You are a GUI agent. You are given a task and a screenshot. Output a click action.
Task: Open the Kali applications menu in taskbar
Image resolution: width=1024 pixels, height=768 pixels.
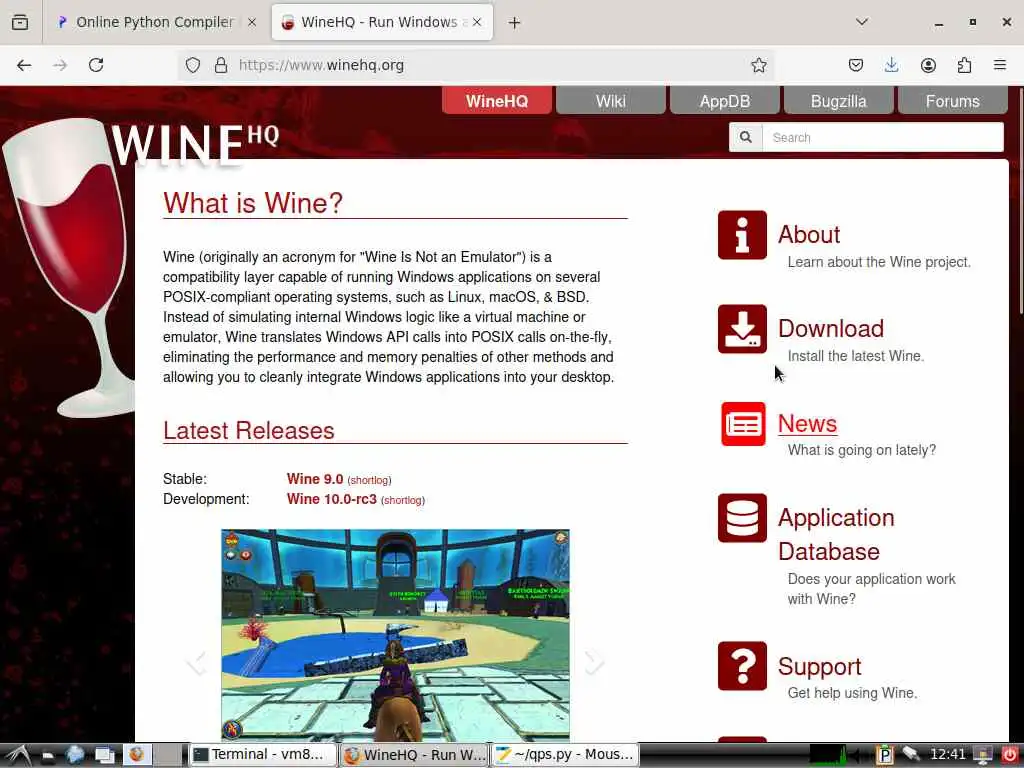[x=18, y=756]
